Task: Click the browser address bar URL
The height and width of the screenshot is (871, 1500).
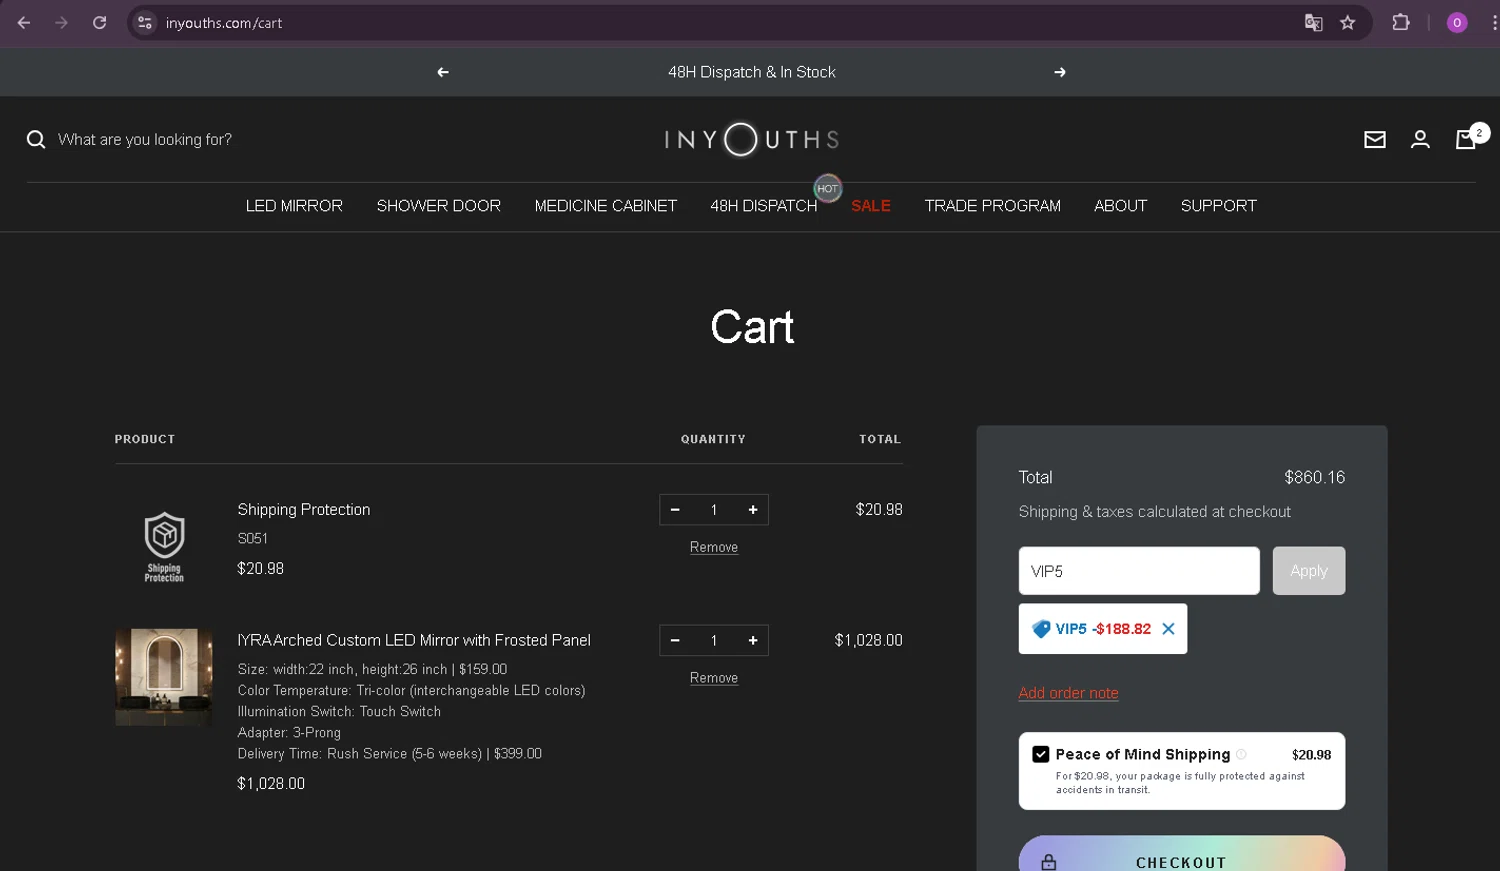Action: click(x=224, y=23)
